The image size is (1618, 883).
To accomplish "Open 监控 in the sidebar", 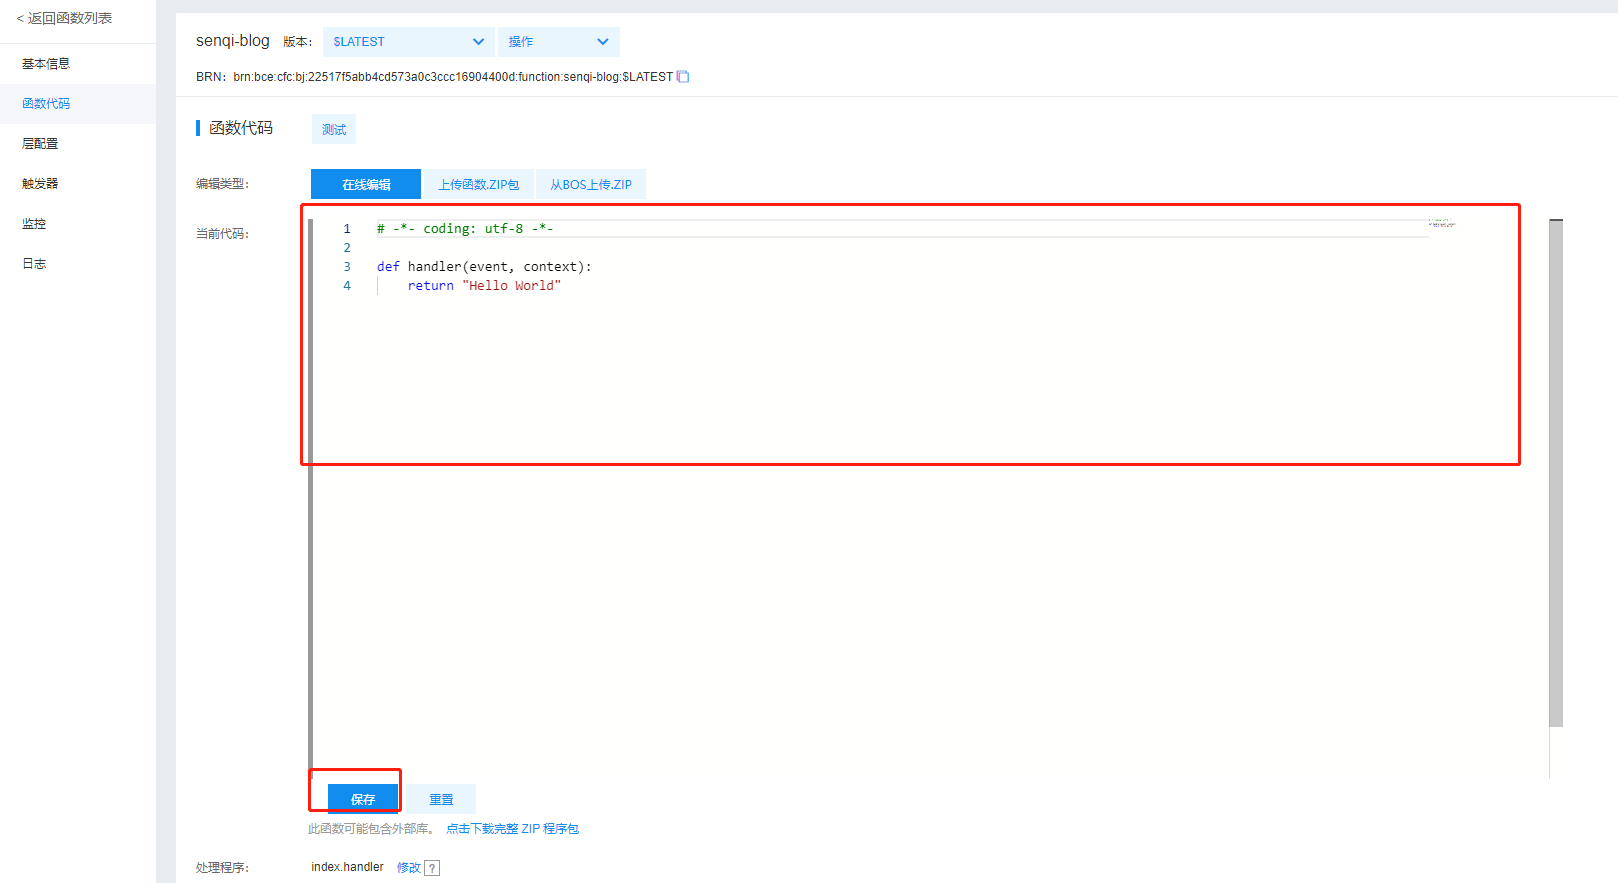I will [78, 224].
